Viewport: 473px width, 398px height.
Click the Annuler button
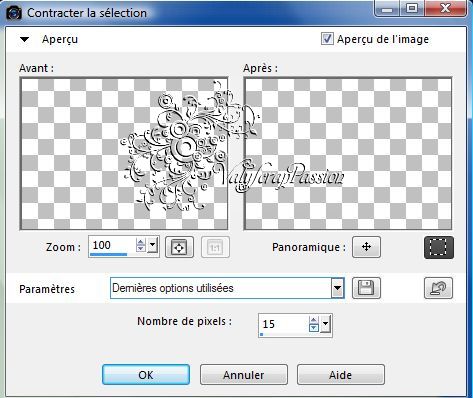[x=244, y=374]
